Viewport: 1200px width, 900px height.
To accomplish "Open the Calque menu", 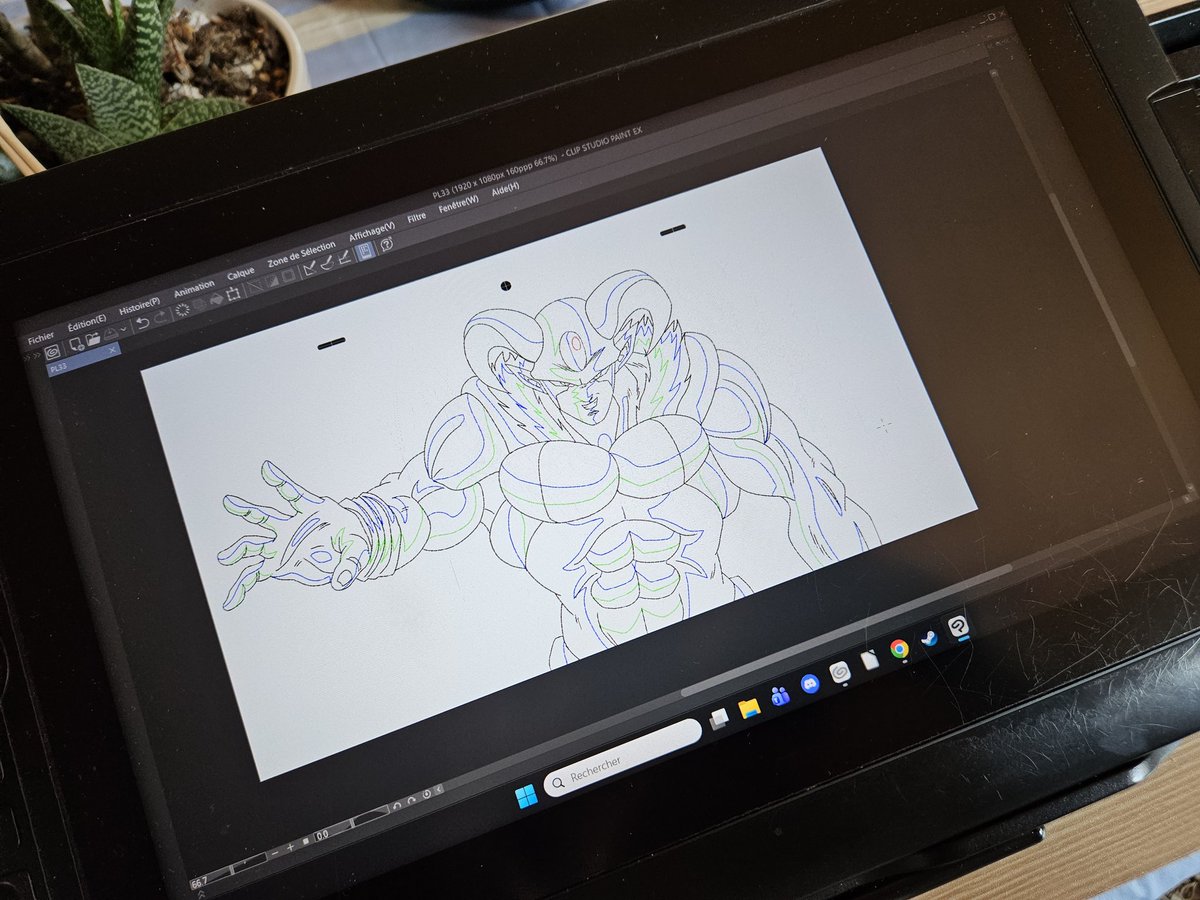I will click(241, 273).
